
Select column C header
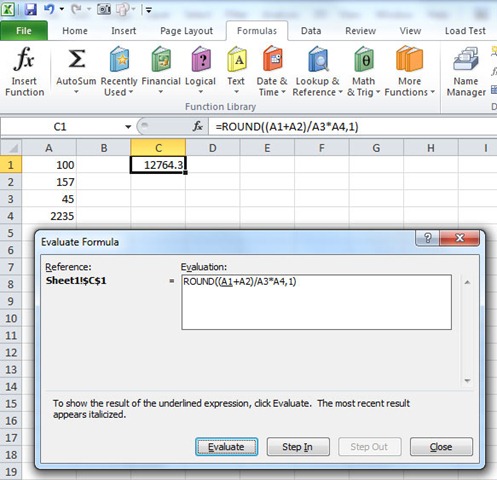158,148
